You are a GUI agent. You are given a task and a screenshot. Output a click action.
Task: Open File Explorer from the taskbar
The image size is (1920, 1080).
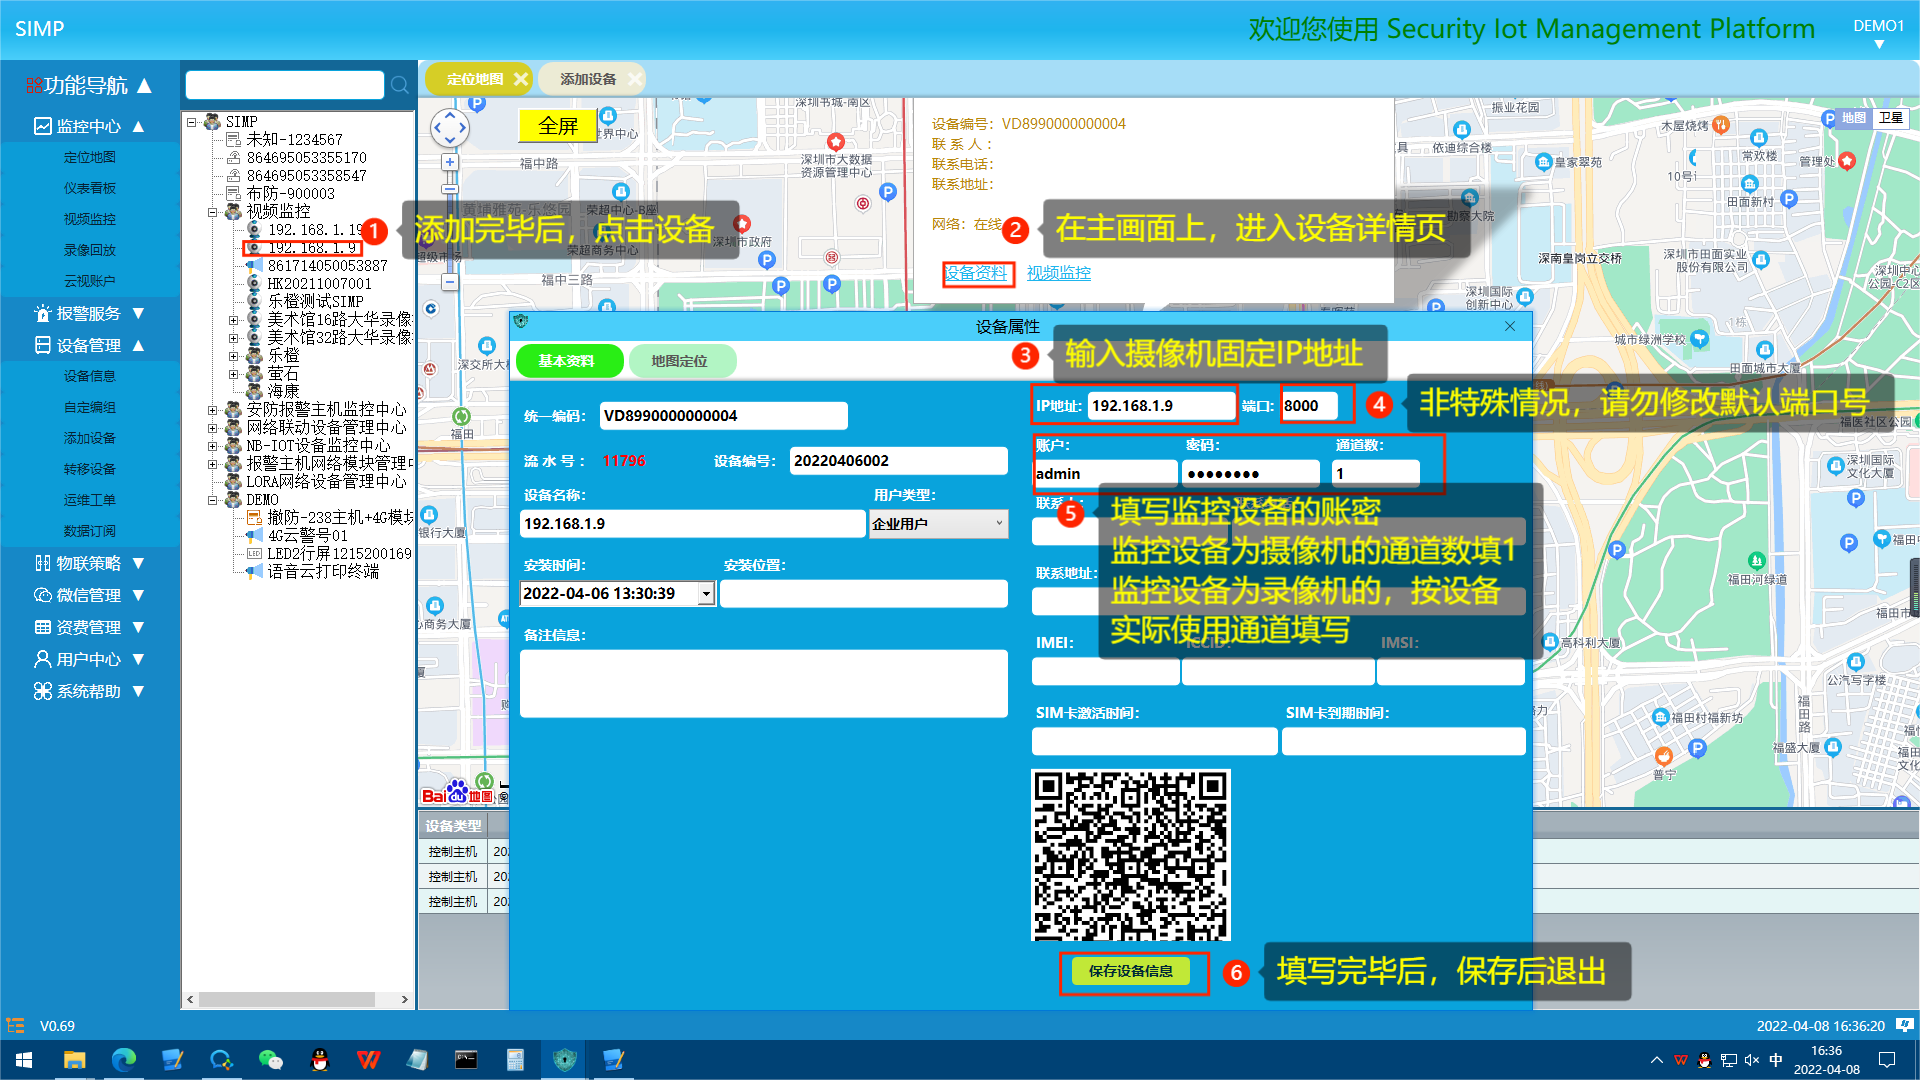pos(75,1060)
